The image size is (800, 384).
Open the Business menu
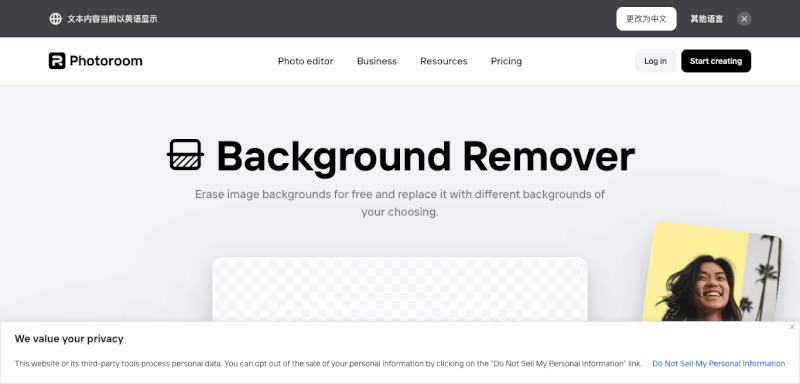(x=377, y=61)
